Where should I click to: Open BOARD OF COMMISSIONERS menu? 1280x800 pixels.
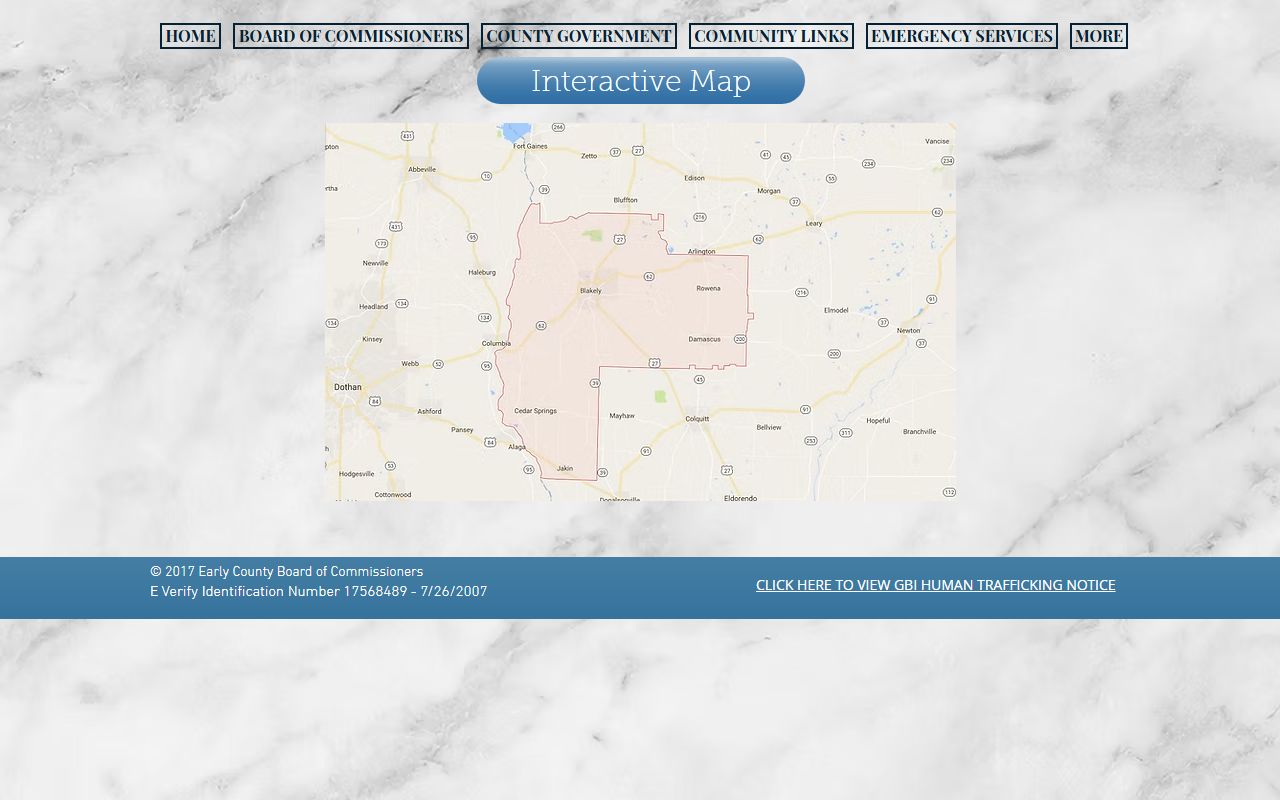(x=351, y=36)
